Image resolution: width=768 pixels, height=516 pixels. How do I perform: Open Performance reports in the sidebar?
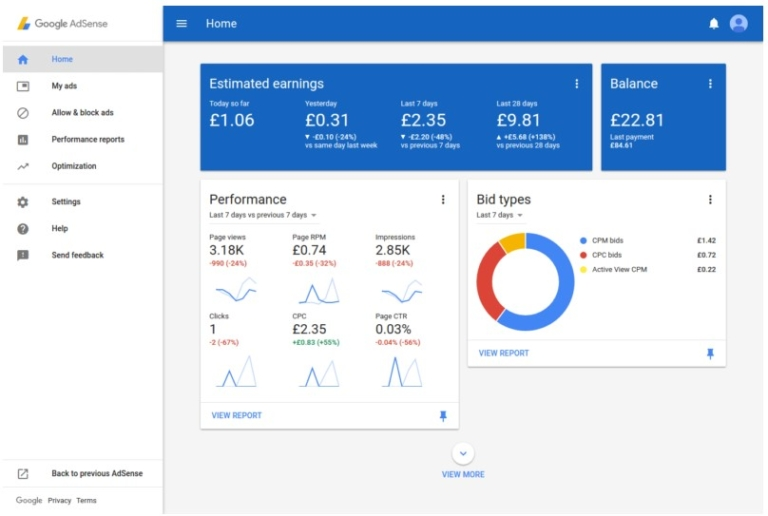(x=88, y=139)
